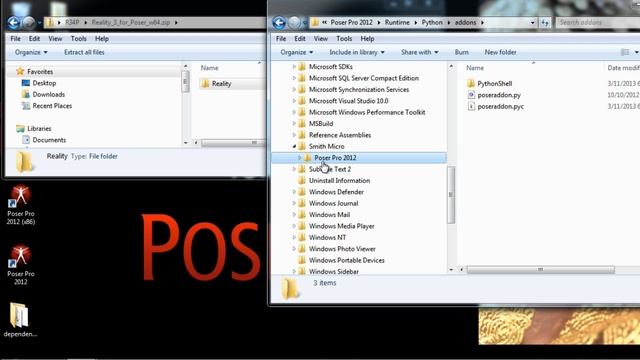The height and width of the screenshot is (360, 640).
Task: Open Poser Pro 2012 (x86) desktop shortcut
Action: (x=20, y=204)
